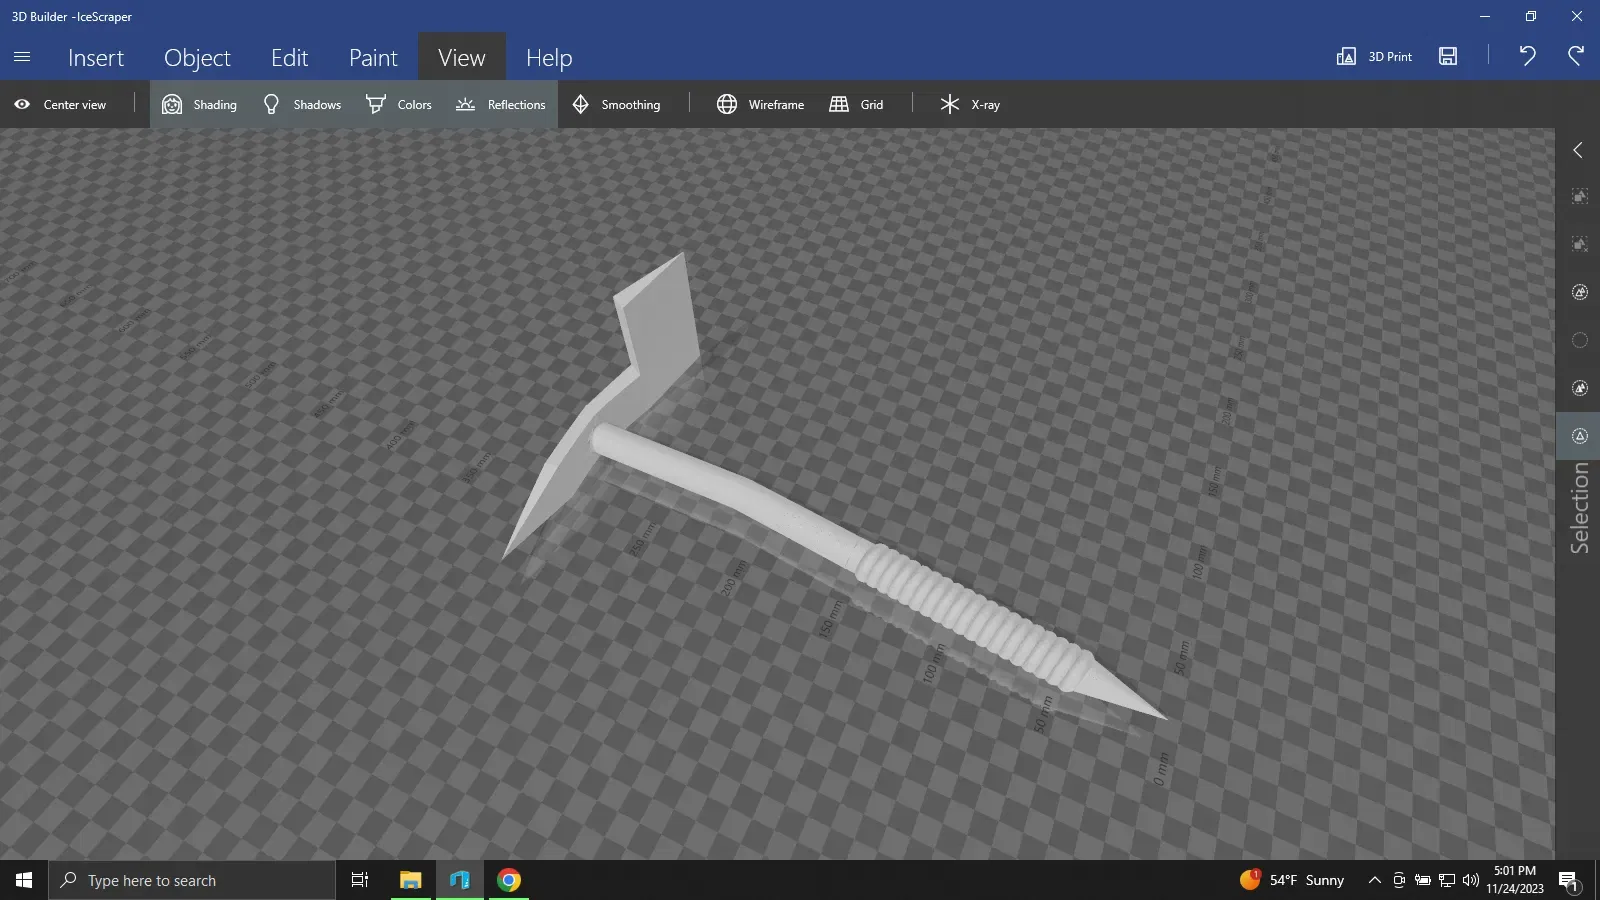Open the Edit menu
This screenshot has width=1600, height=900.
289,58
